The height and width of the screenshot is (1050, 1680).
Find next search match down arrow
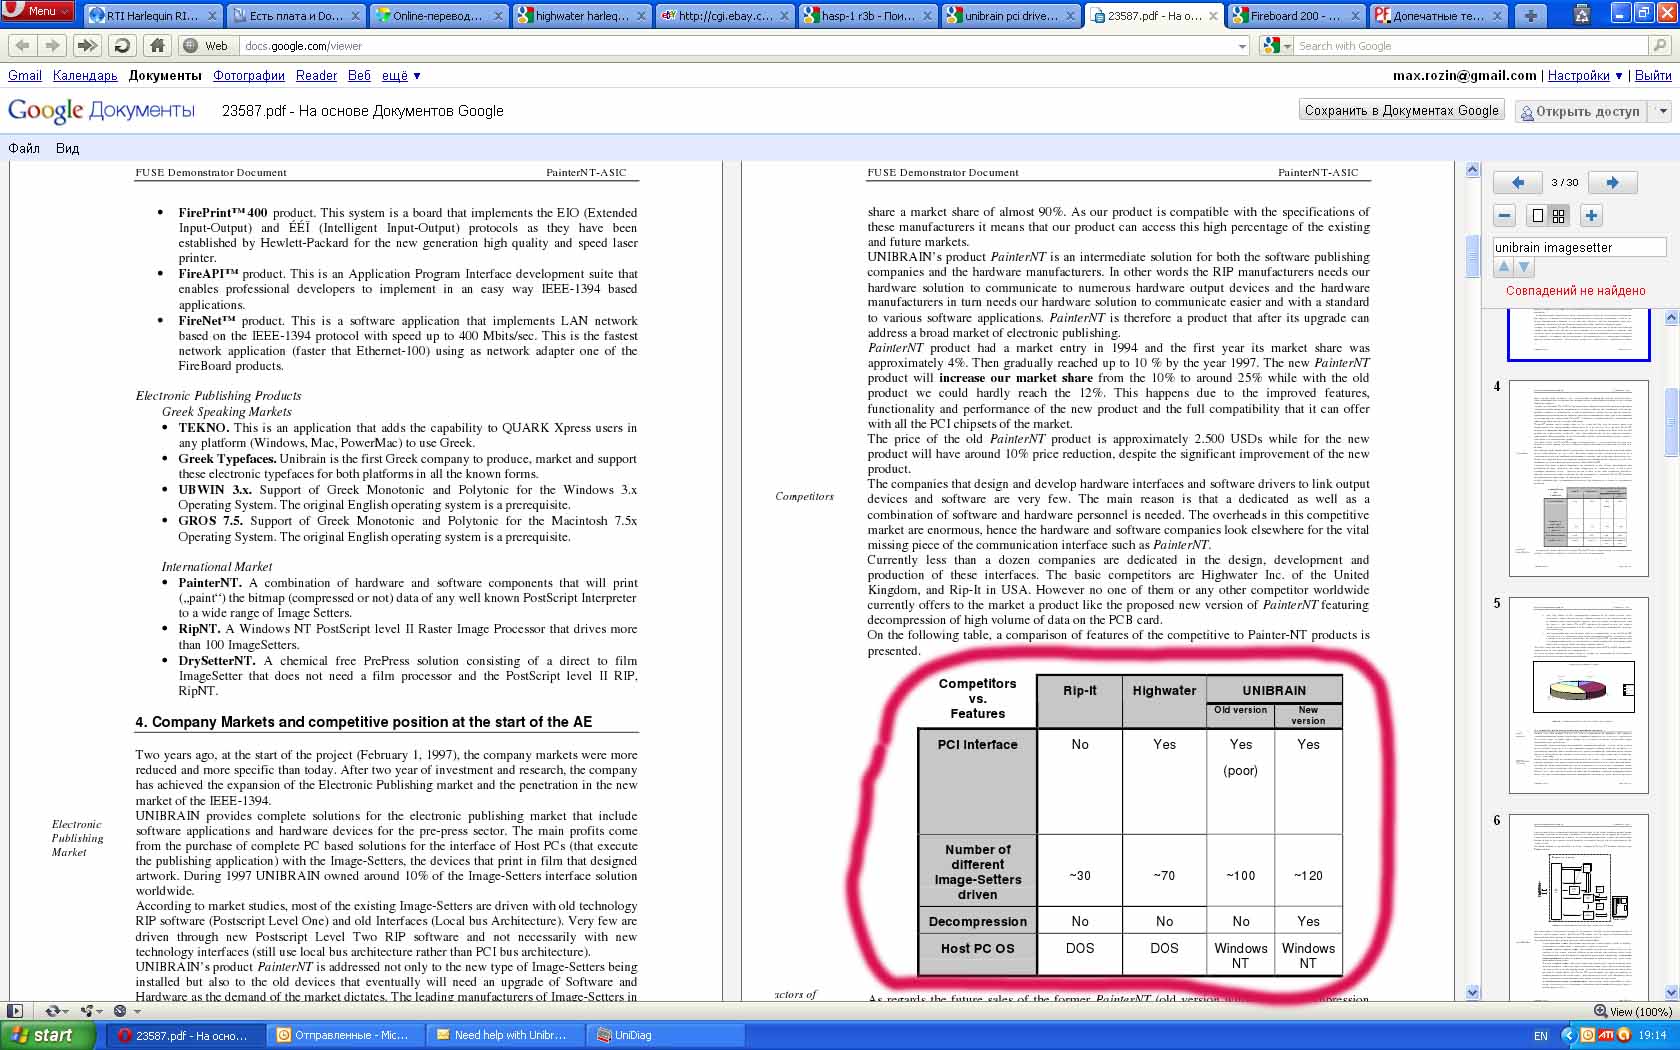click(x=1523, y=267)
